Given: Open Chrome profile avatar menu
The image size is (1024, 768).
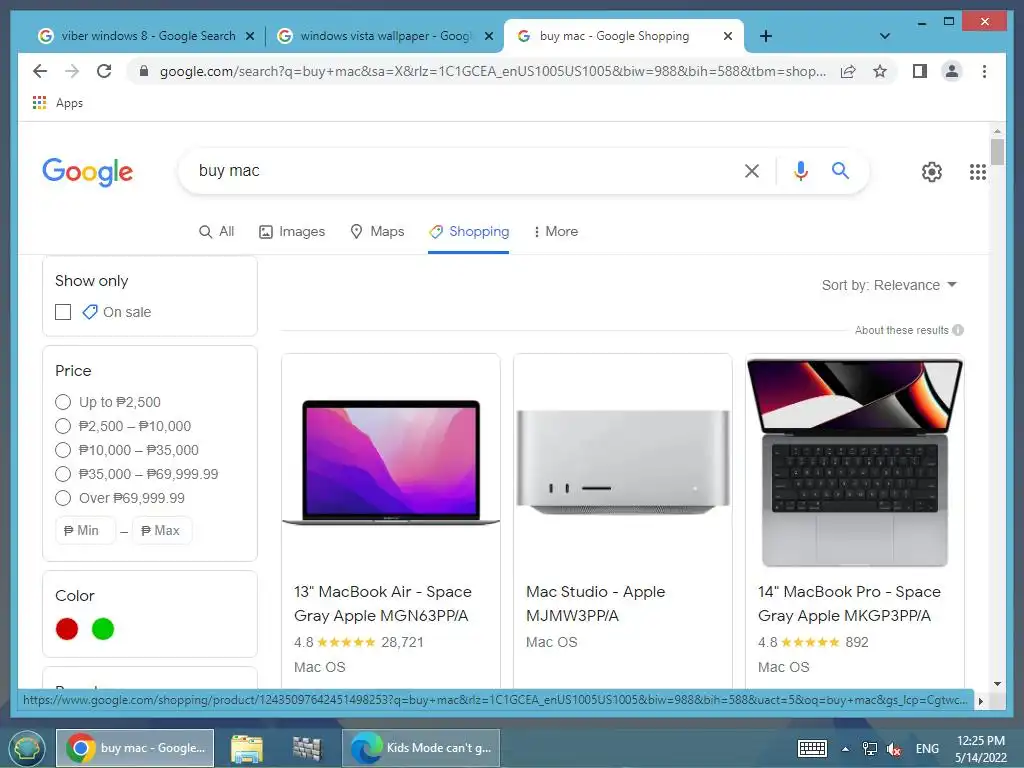Looking at the screenshot, I should (952, 71).
